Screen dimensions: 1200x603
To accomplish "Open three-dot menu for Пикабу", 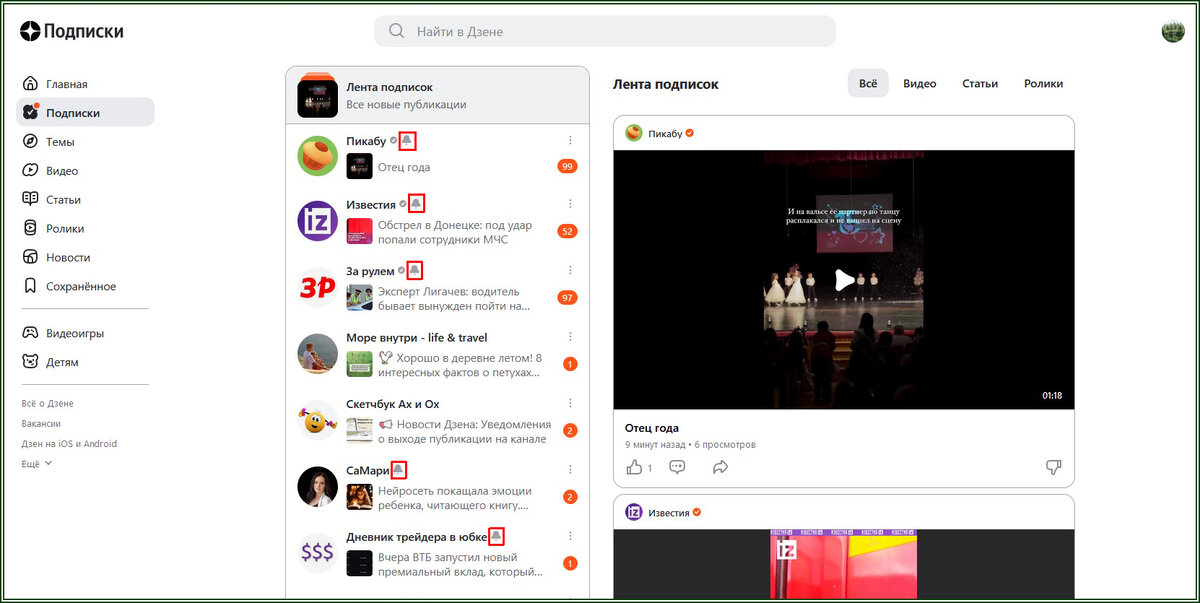I will click(570, 141).
